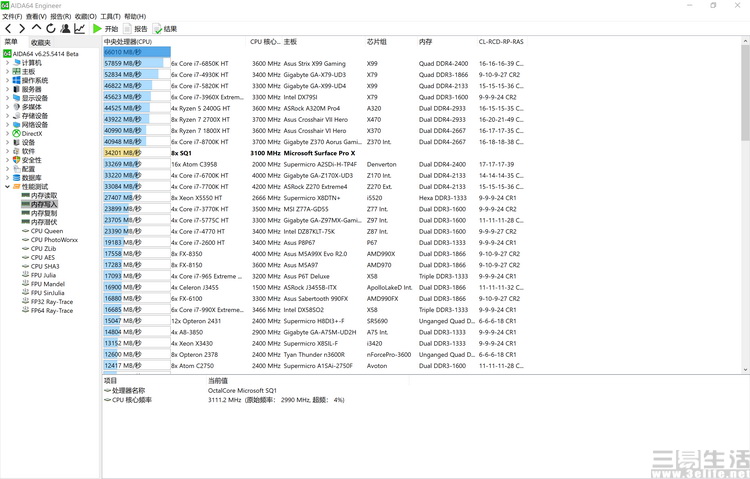750x479 pixels.
Task: Click the results list scrollbar up arrow
Action: 745,41
